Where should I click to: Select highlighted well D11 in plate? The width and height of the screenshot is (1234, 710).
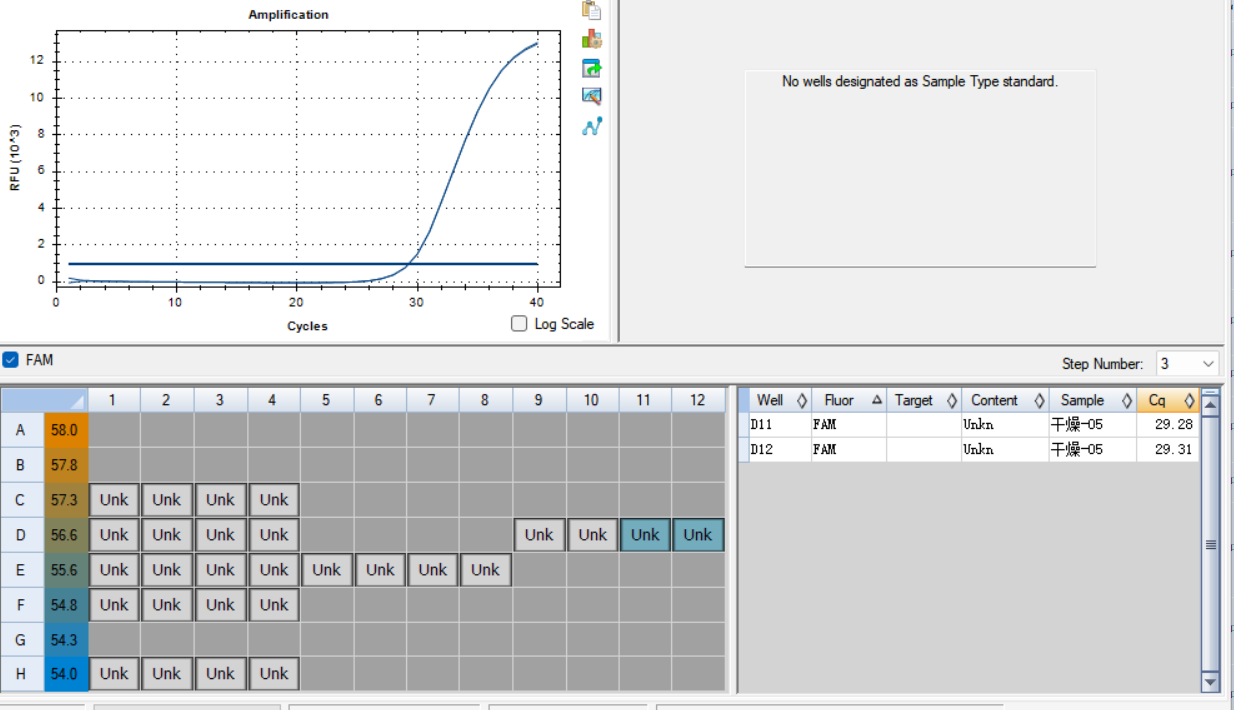pos(645,535)
